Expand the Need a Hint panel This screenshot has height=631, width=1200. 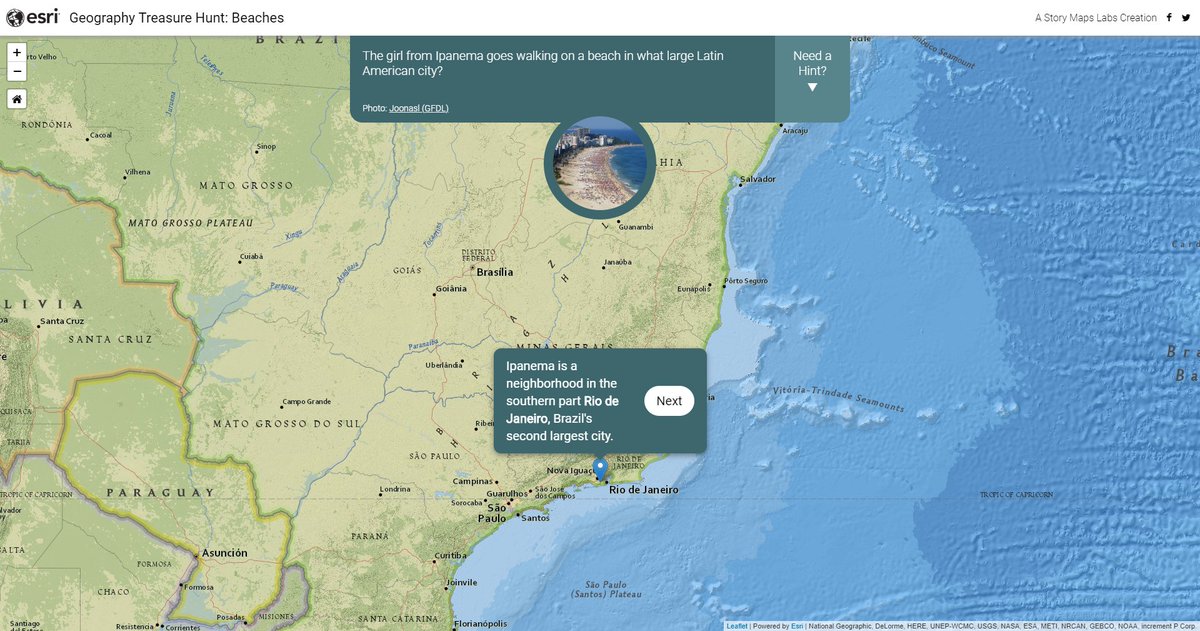812,72
